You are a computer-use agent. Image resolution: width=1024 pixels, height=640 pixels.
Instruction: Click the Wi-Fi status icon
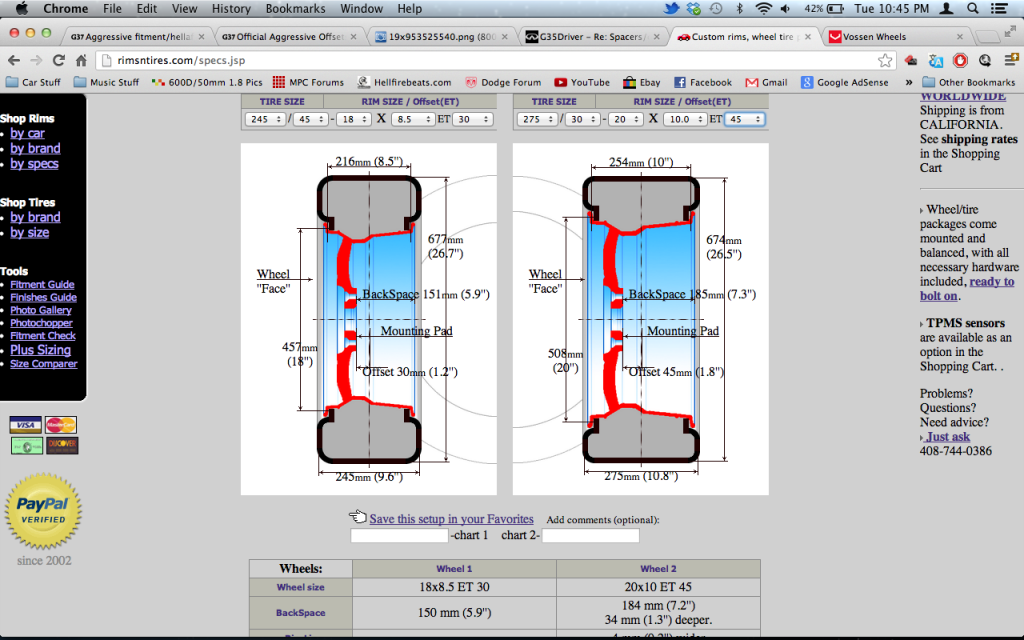[x=763, y=8]
